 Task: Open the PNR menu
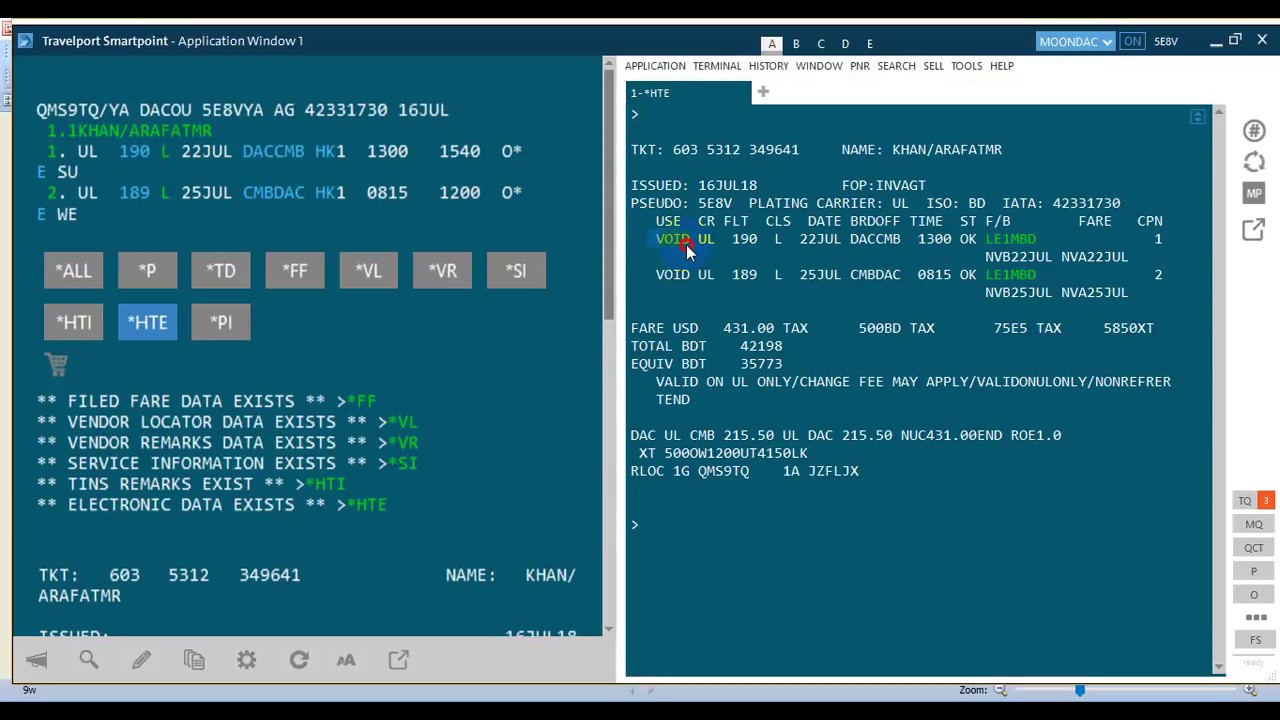[x=860, y=66]
